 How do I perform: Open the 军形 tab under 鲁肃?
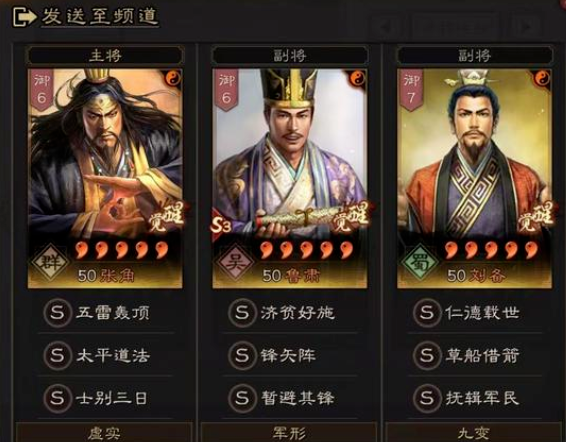[289, 433]
